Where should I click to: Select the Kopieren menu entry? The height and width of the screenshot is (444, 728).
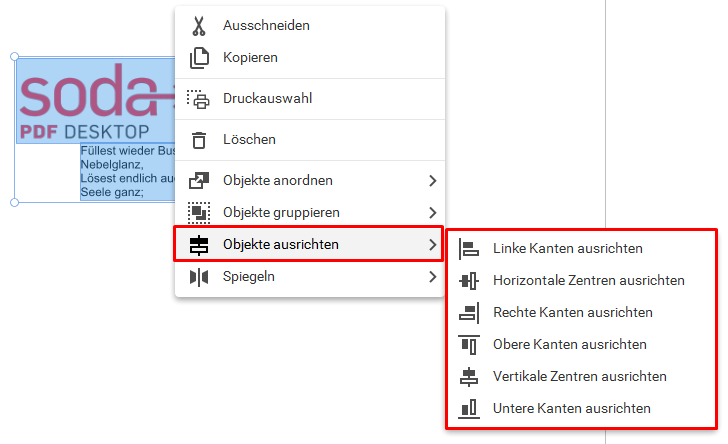[310, 58]
